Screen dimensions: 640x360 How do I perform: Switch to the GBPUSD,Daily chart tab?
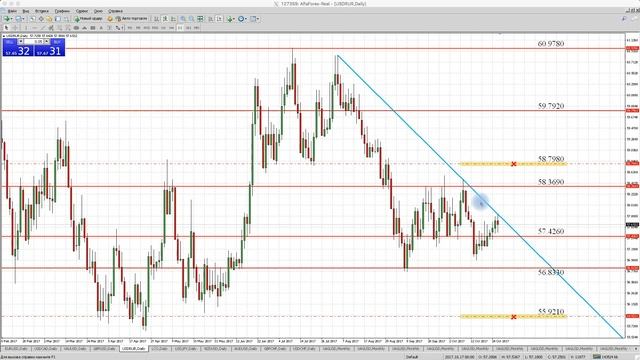tap(104, 349)
